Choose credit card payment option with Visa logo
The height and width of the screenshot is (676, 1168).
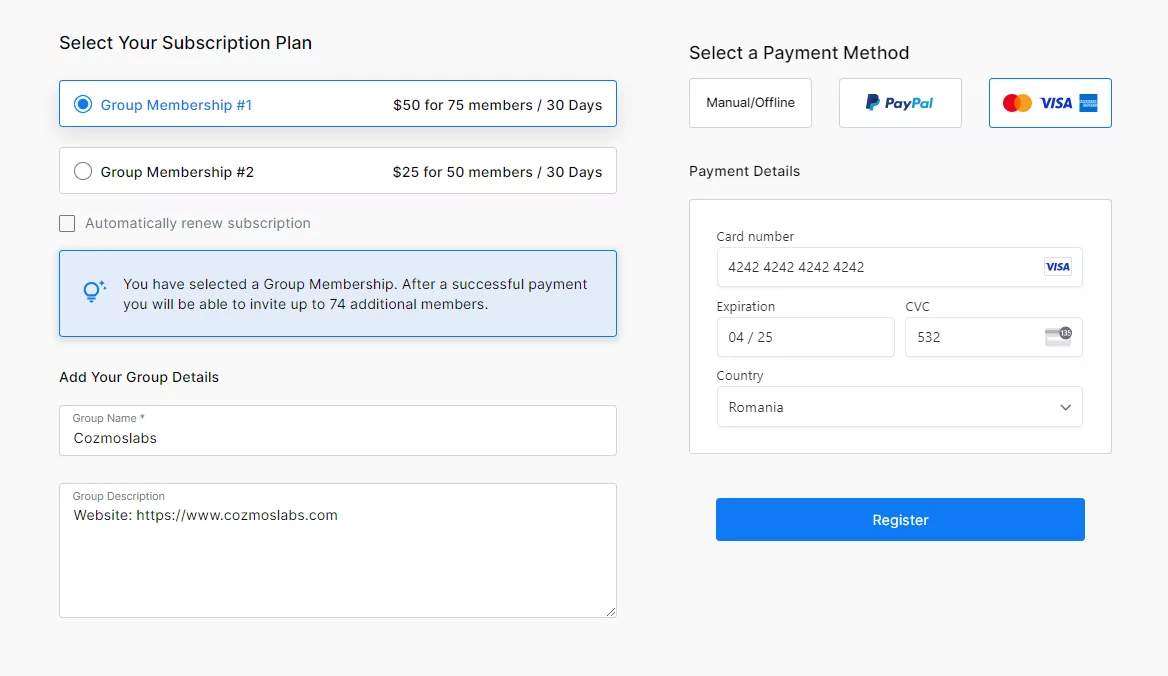(x=1050, y=103)
